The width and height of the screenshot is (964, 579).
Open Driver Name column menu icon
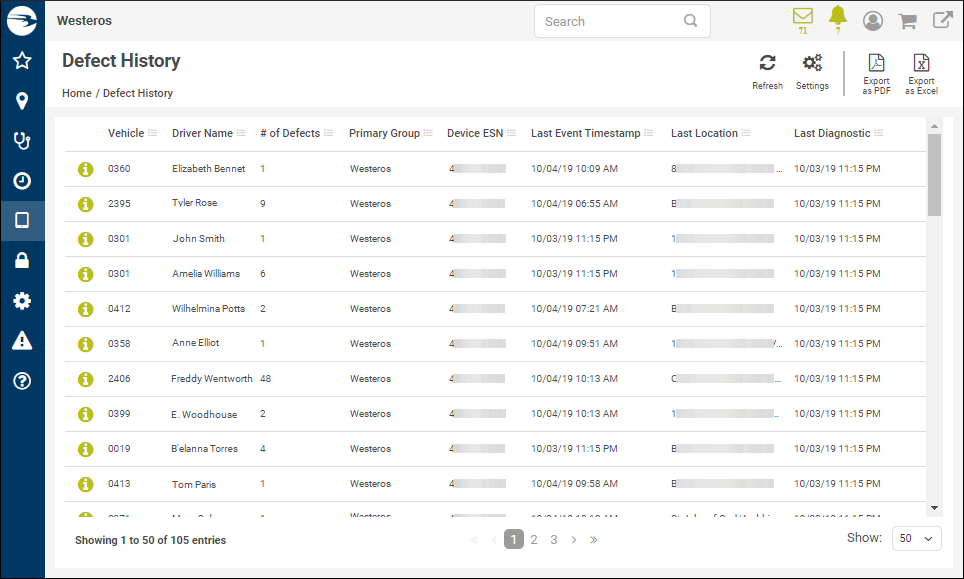coord(241,133)
